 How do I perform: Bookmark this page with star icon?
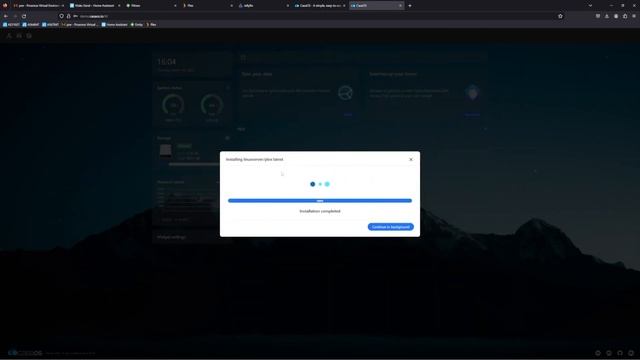pos(560,16)
